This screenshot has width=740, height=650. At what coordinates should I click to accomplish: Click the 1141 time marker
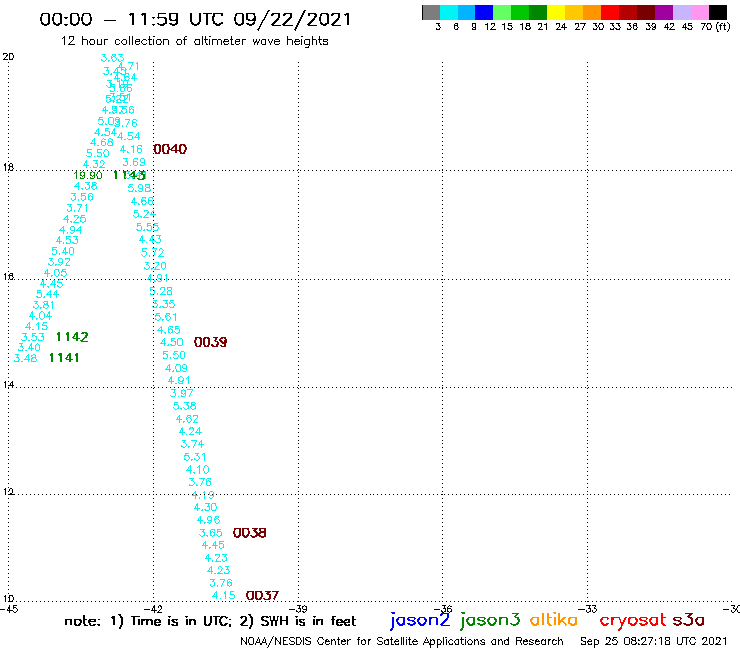[64, 357]
